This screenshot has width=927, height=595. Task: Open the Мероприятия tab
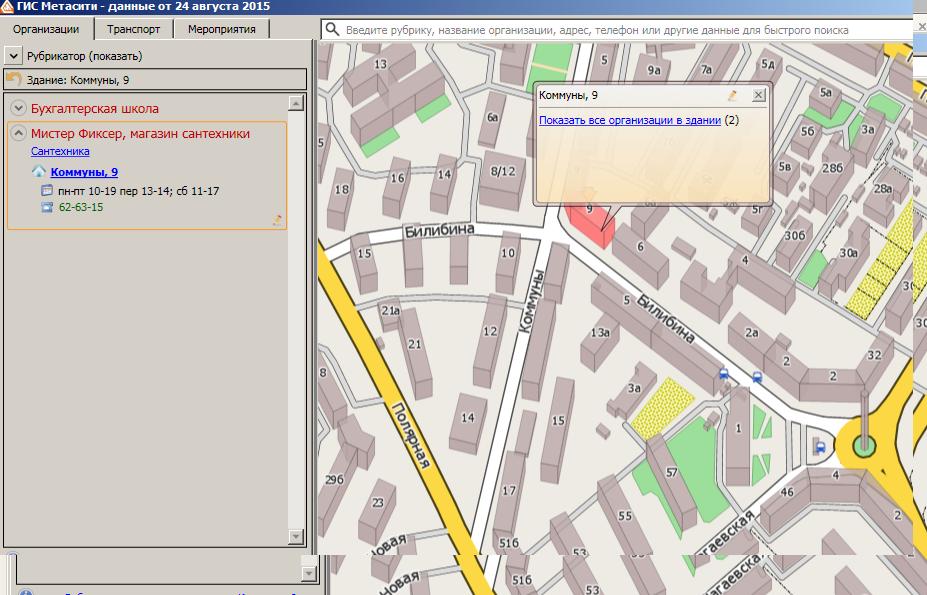[x=221, y=29]
